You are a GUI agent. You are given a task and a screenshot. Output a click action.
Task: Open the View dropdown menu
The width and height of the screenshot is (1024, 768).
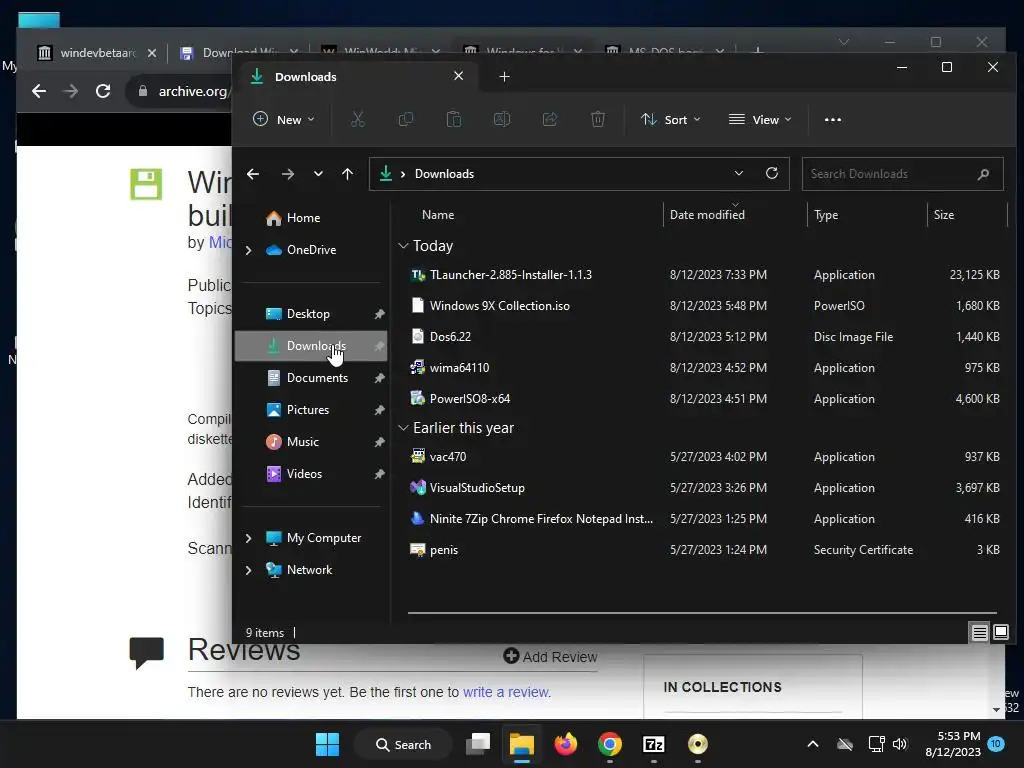pos(760,120)
